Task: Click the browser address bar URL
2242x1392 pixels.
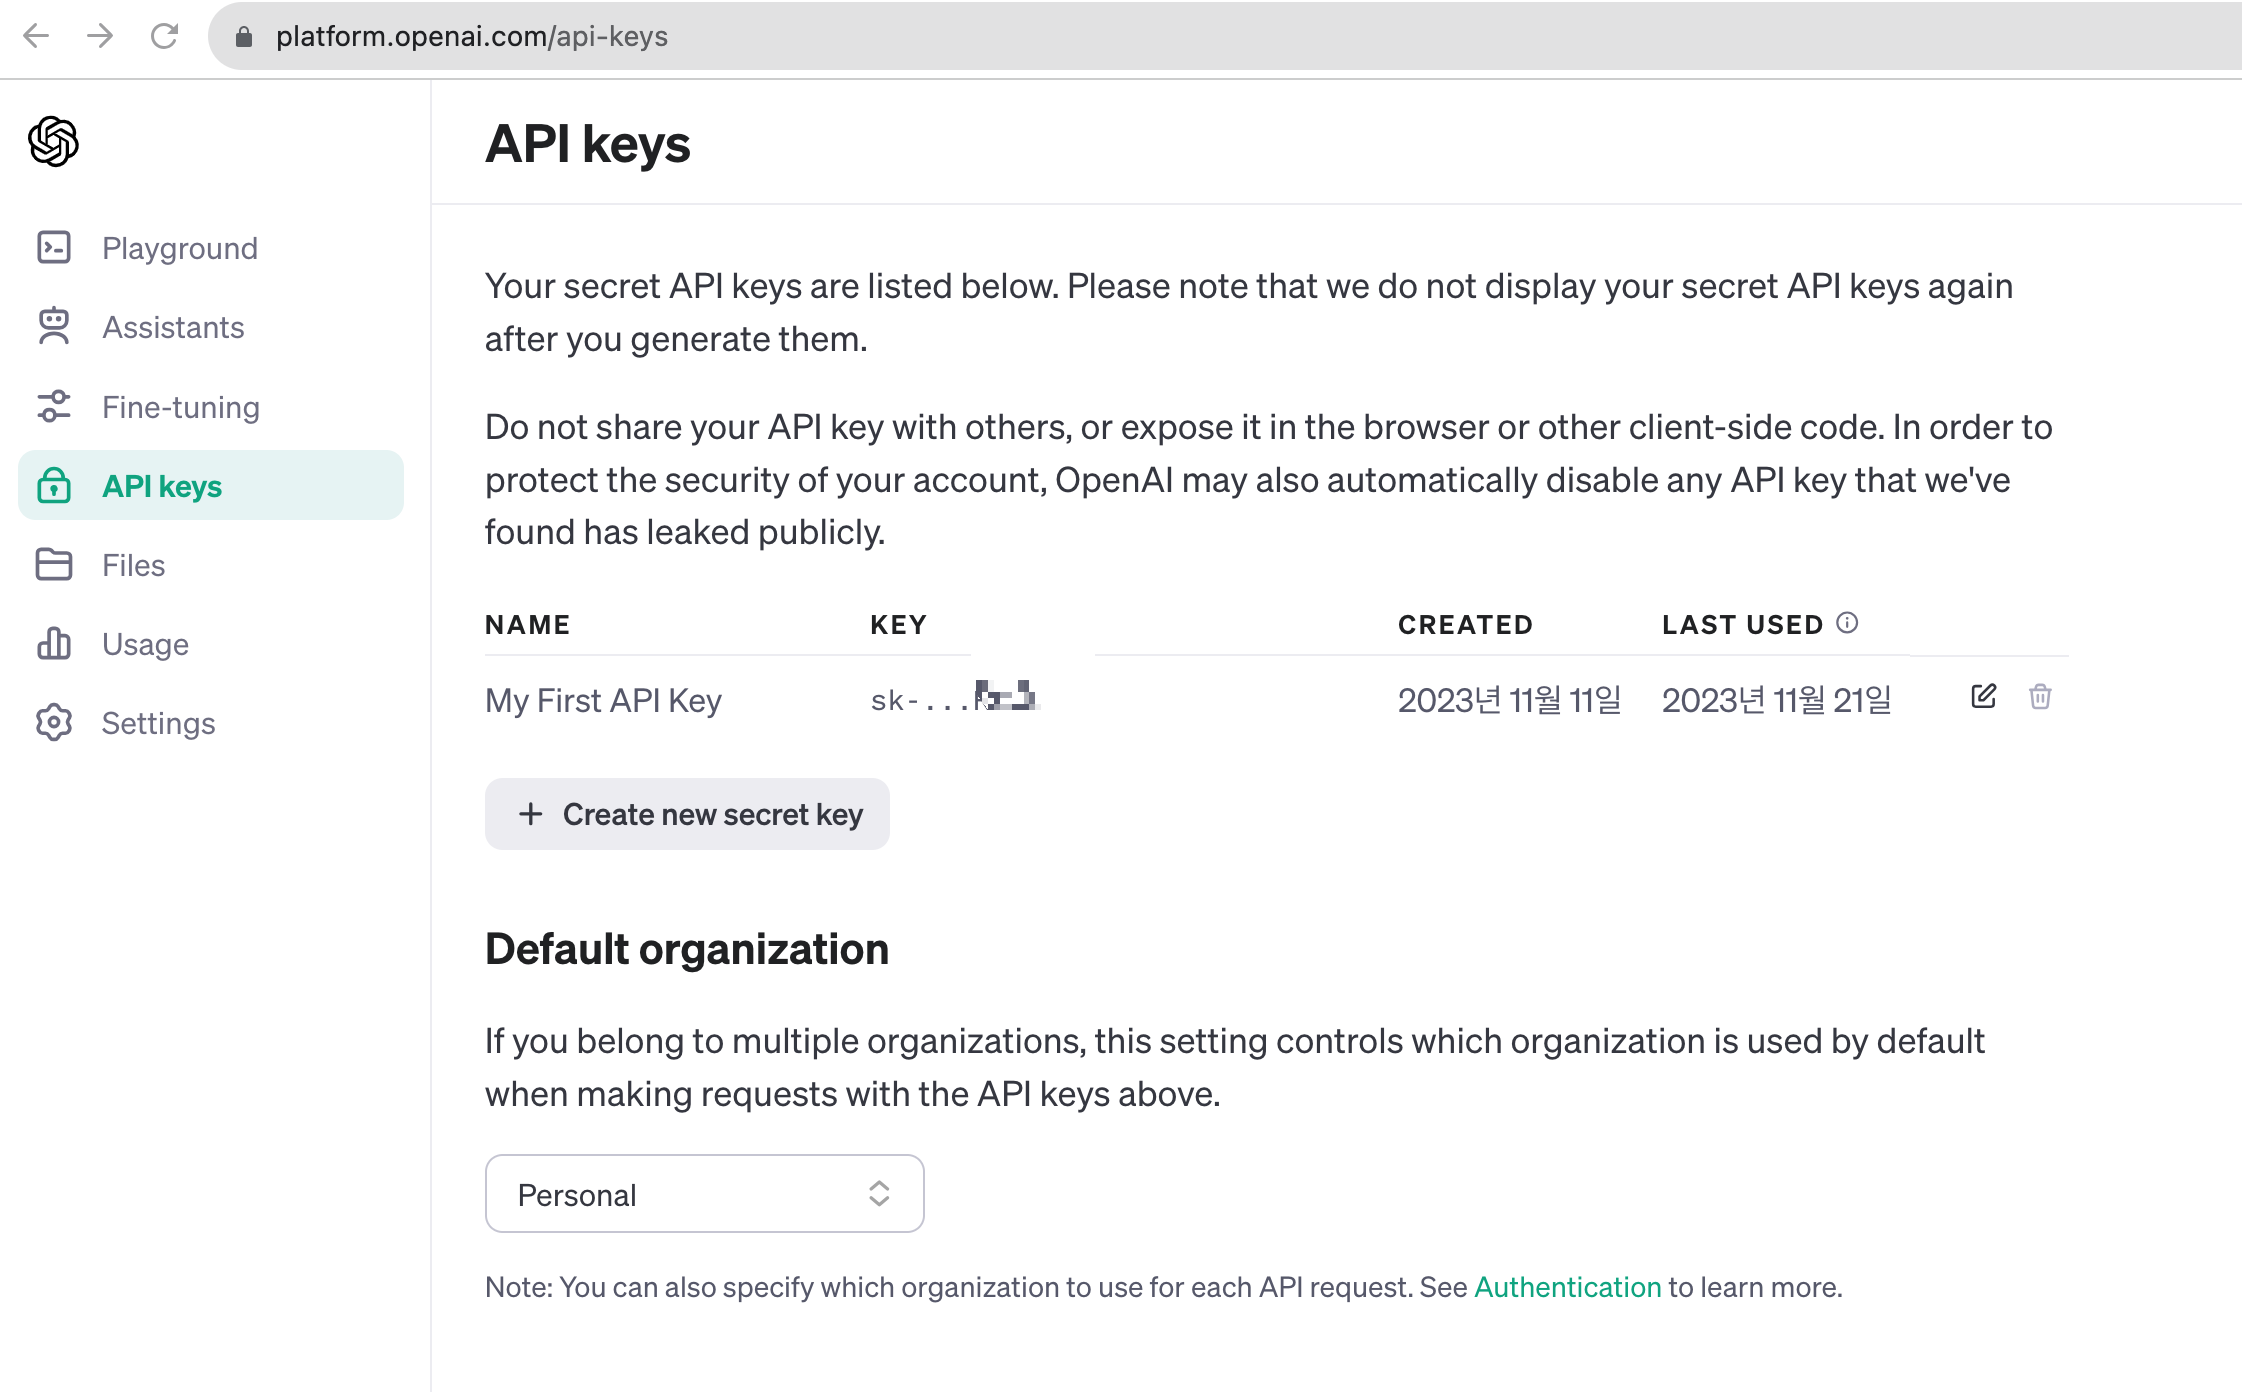Action: coord(472,37)
